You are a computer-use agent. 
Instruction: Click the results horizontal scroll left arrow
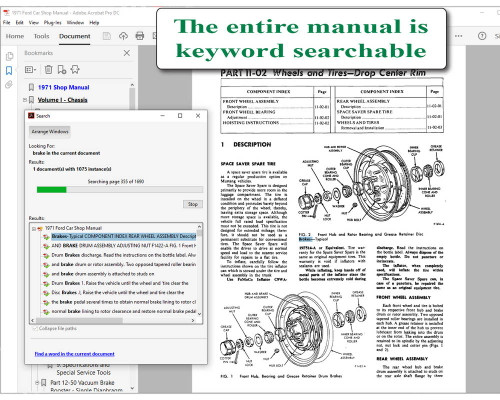pyautogui.click(x=32, y=320)
